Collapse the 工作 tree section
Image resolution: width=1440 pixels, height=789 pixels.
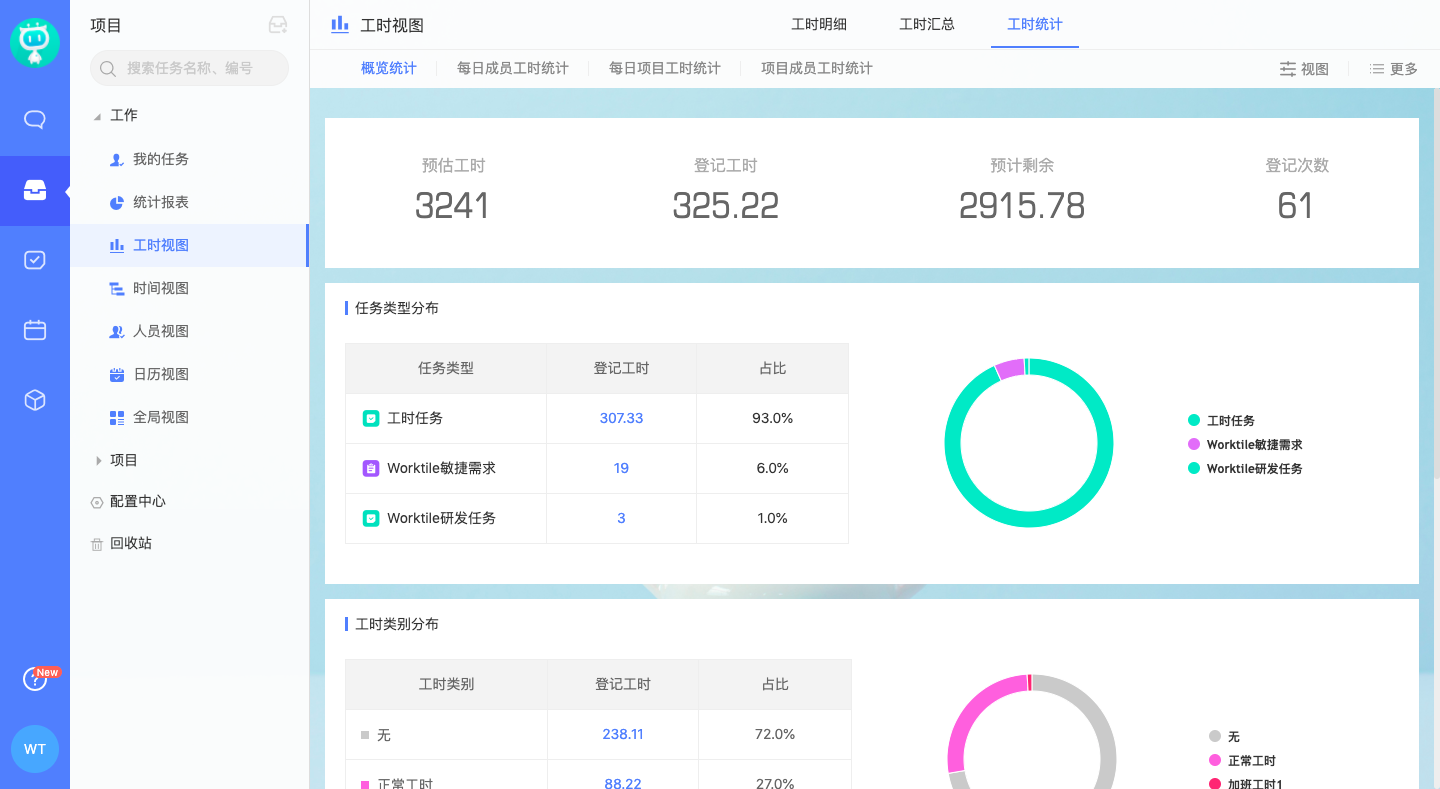tap(97, 116)
